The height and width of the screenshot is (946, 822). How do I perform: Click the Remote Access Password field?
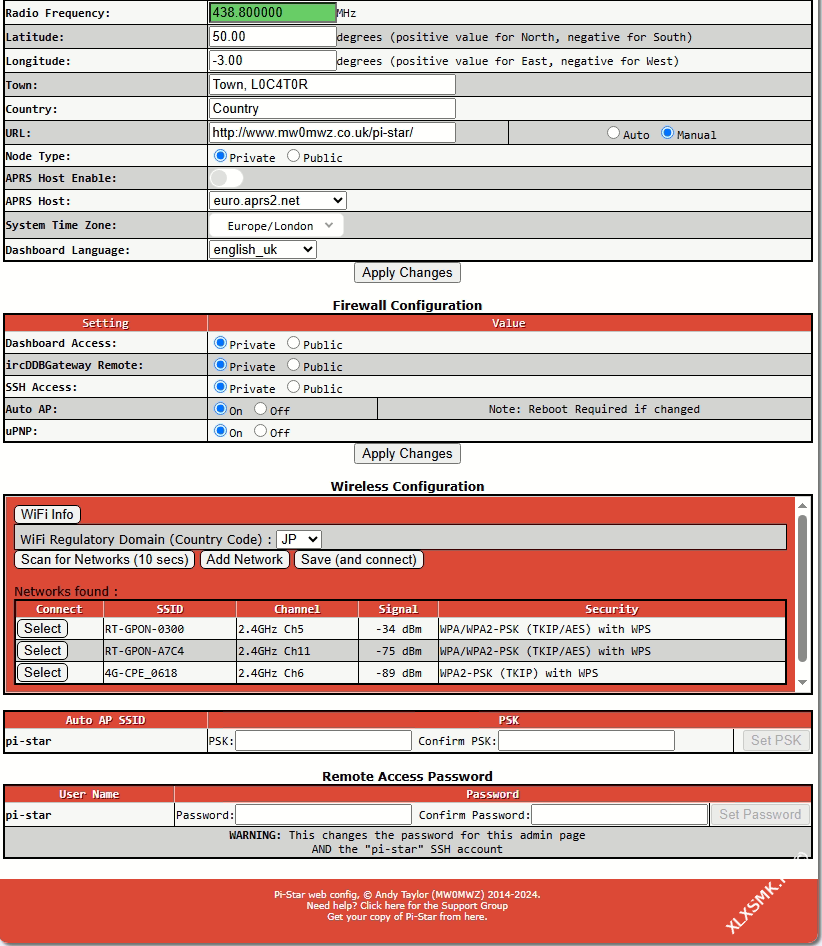click(323, 814)
